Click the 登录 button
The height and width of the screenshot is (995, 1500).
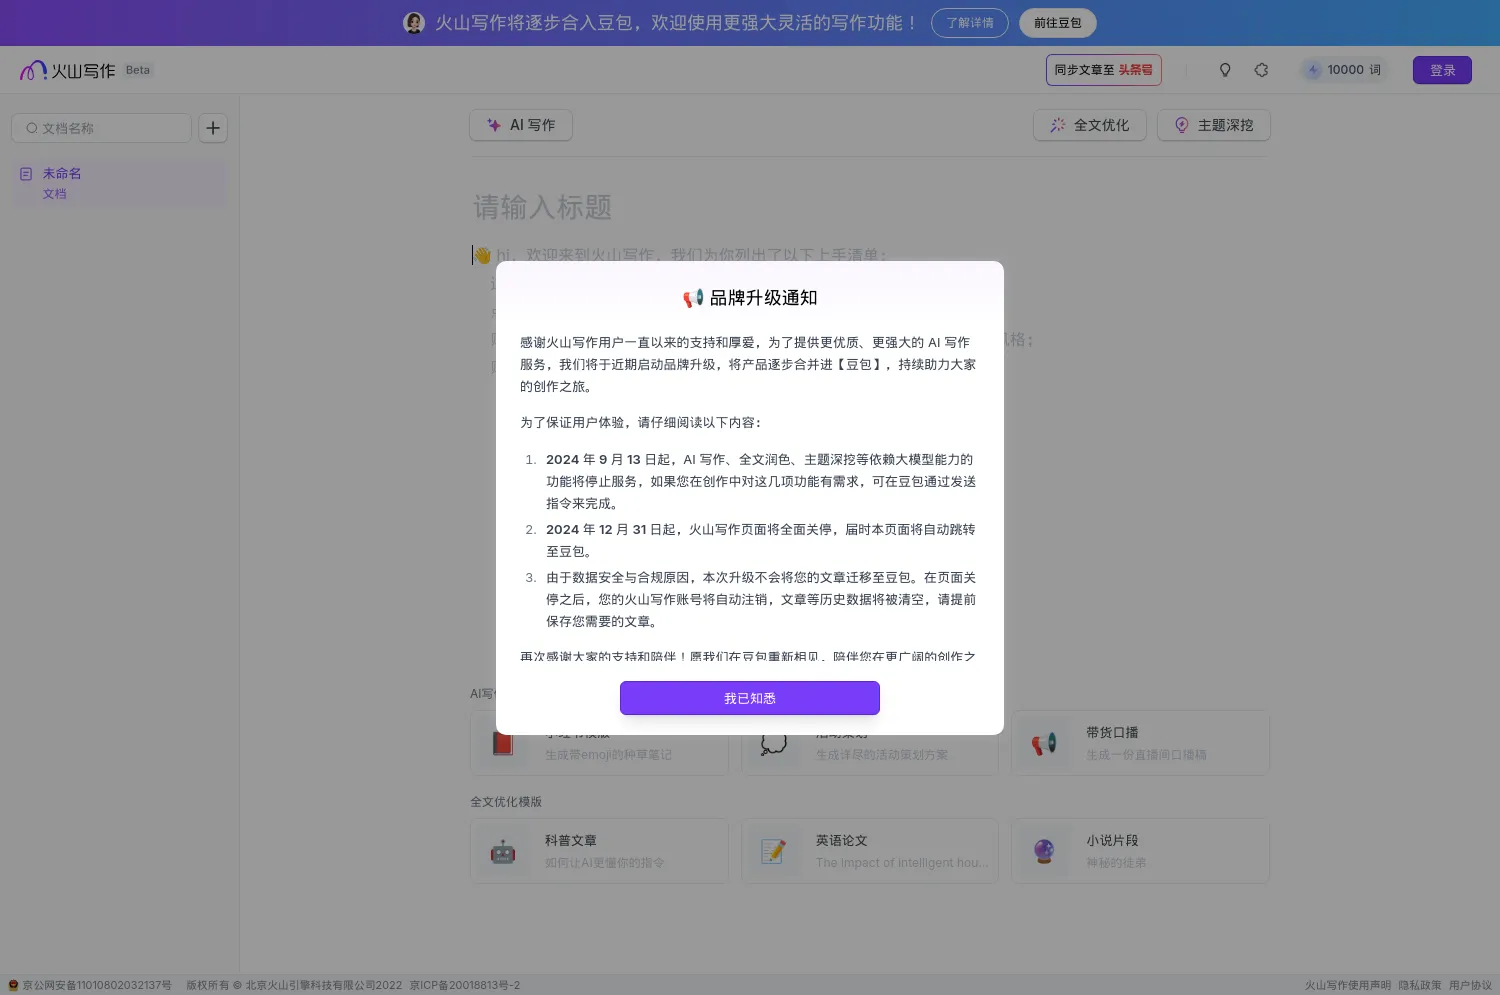point(1442,70)
